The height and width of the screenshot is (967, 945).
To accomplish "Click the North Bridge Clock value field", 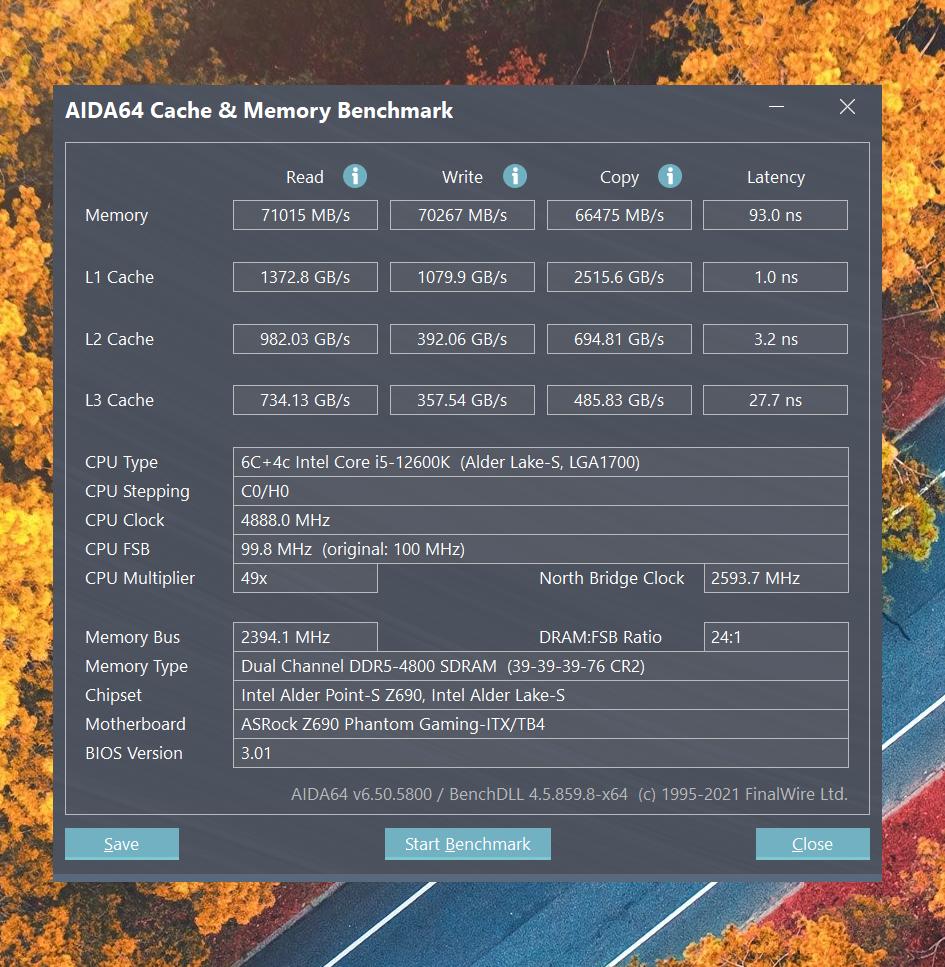I will pos(775,578).
